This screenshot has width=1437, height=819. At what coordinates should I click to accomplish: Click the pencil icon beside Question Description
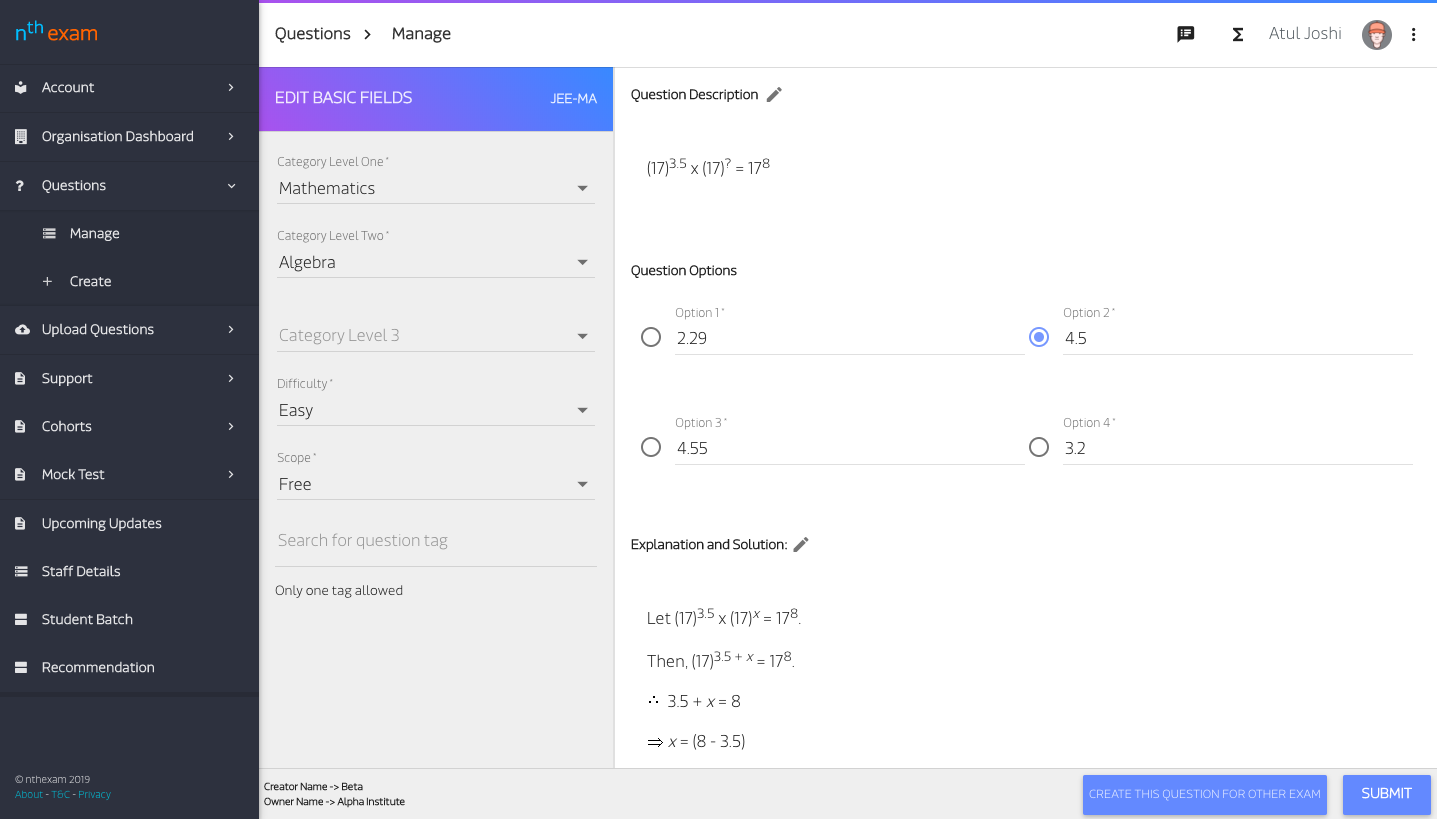(774, 95)
